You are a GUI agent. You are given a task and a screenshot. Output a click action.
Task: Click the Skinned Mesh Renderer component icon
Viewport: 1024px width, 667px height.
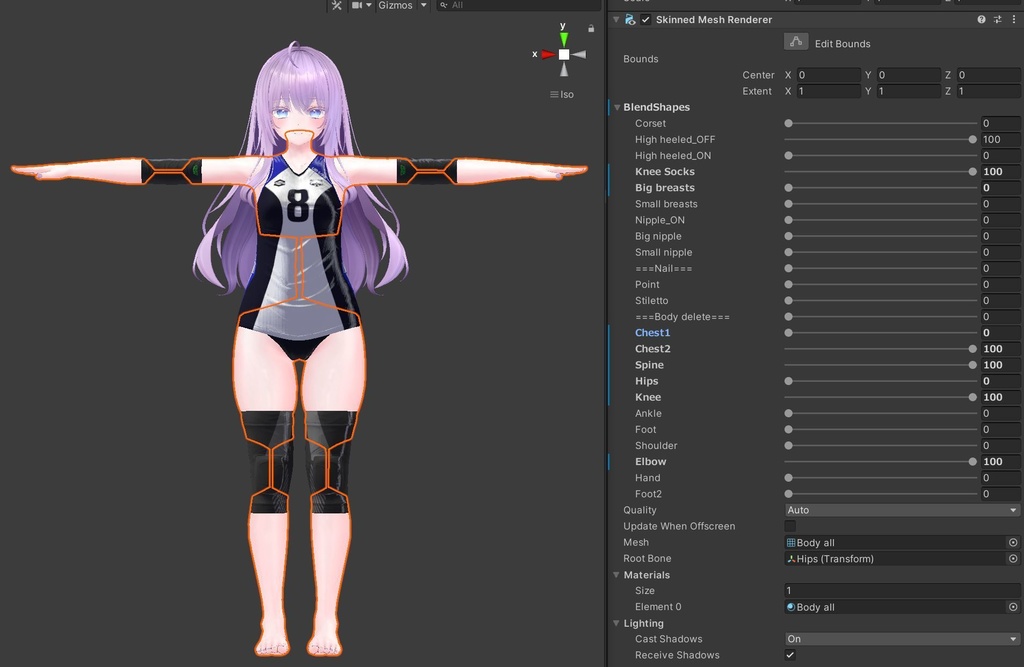(630, 20)
